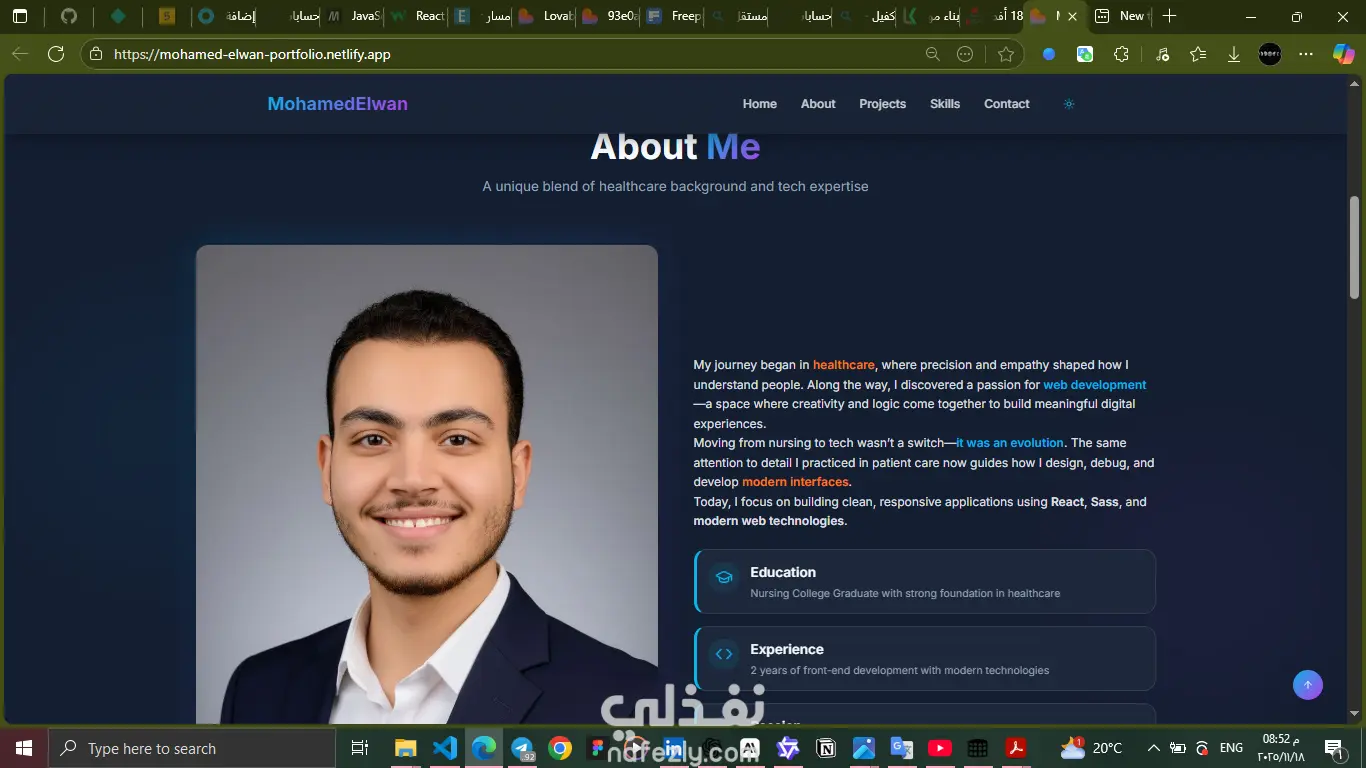The image size is (1366, 768).
Task: Click "2 years of front-end development" text
Action: (x=900, y=670)
